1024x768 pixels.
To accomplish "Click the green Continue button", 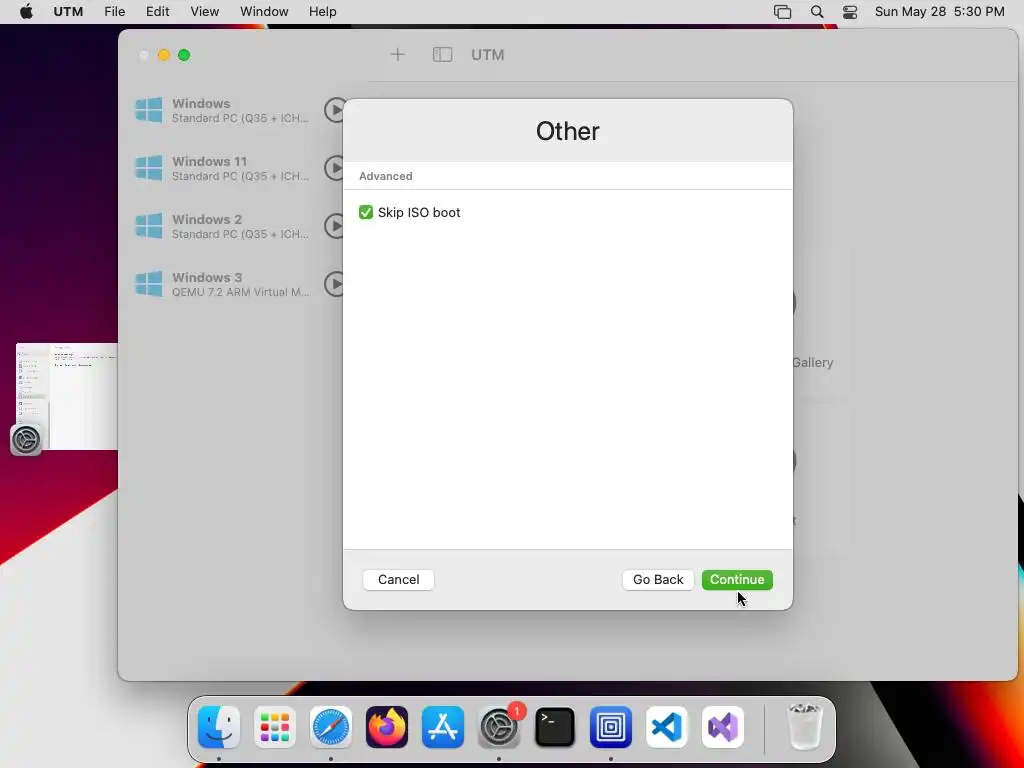I will coord(737,579).
